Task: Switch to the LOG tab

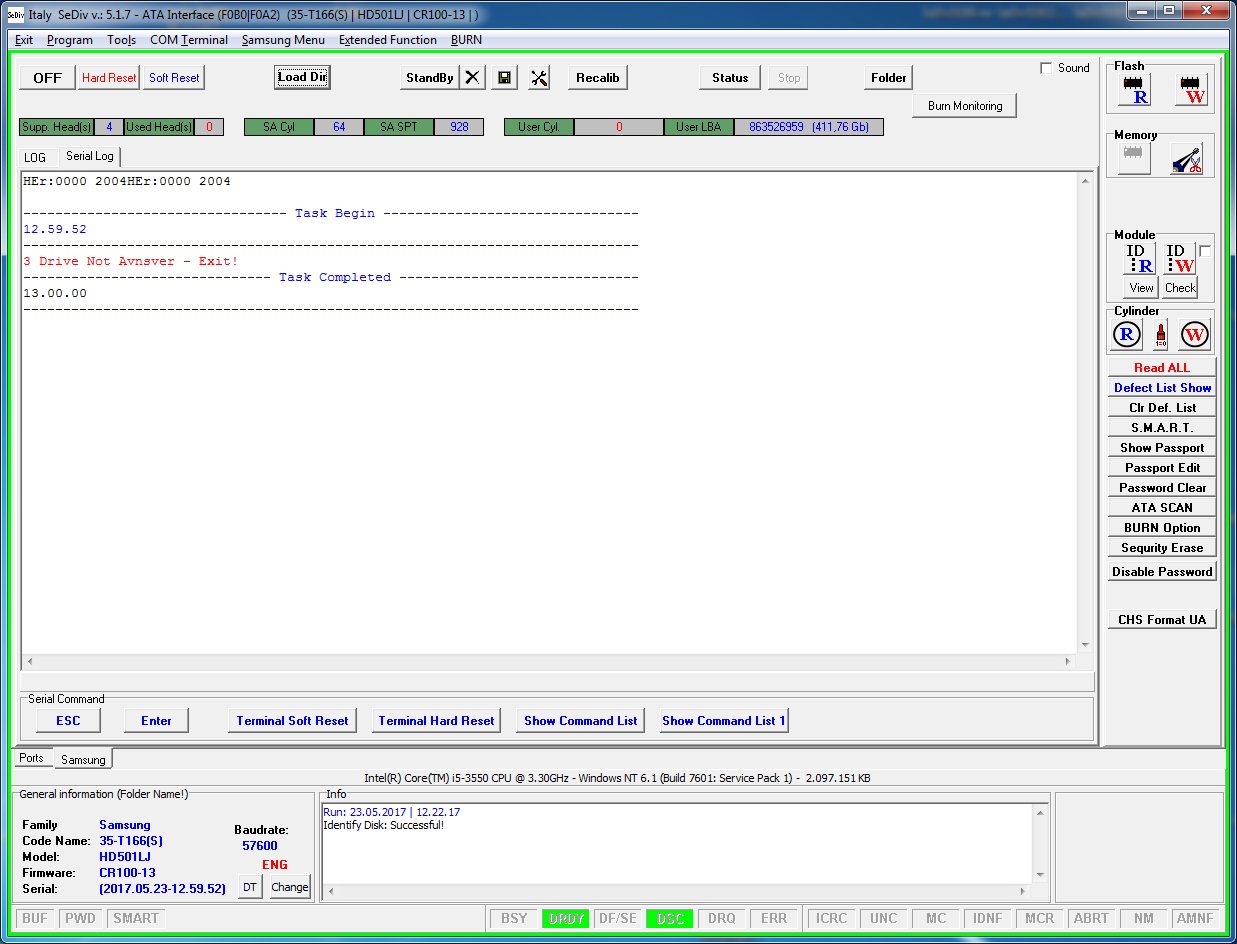Action: [x=35, y=158]
